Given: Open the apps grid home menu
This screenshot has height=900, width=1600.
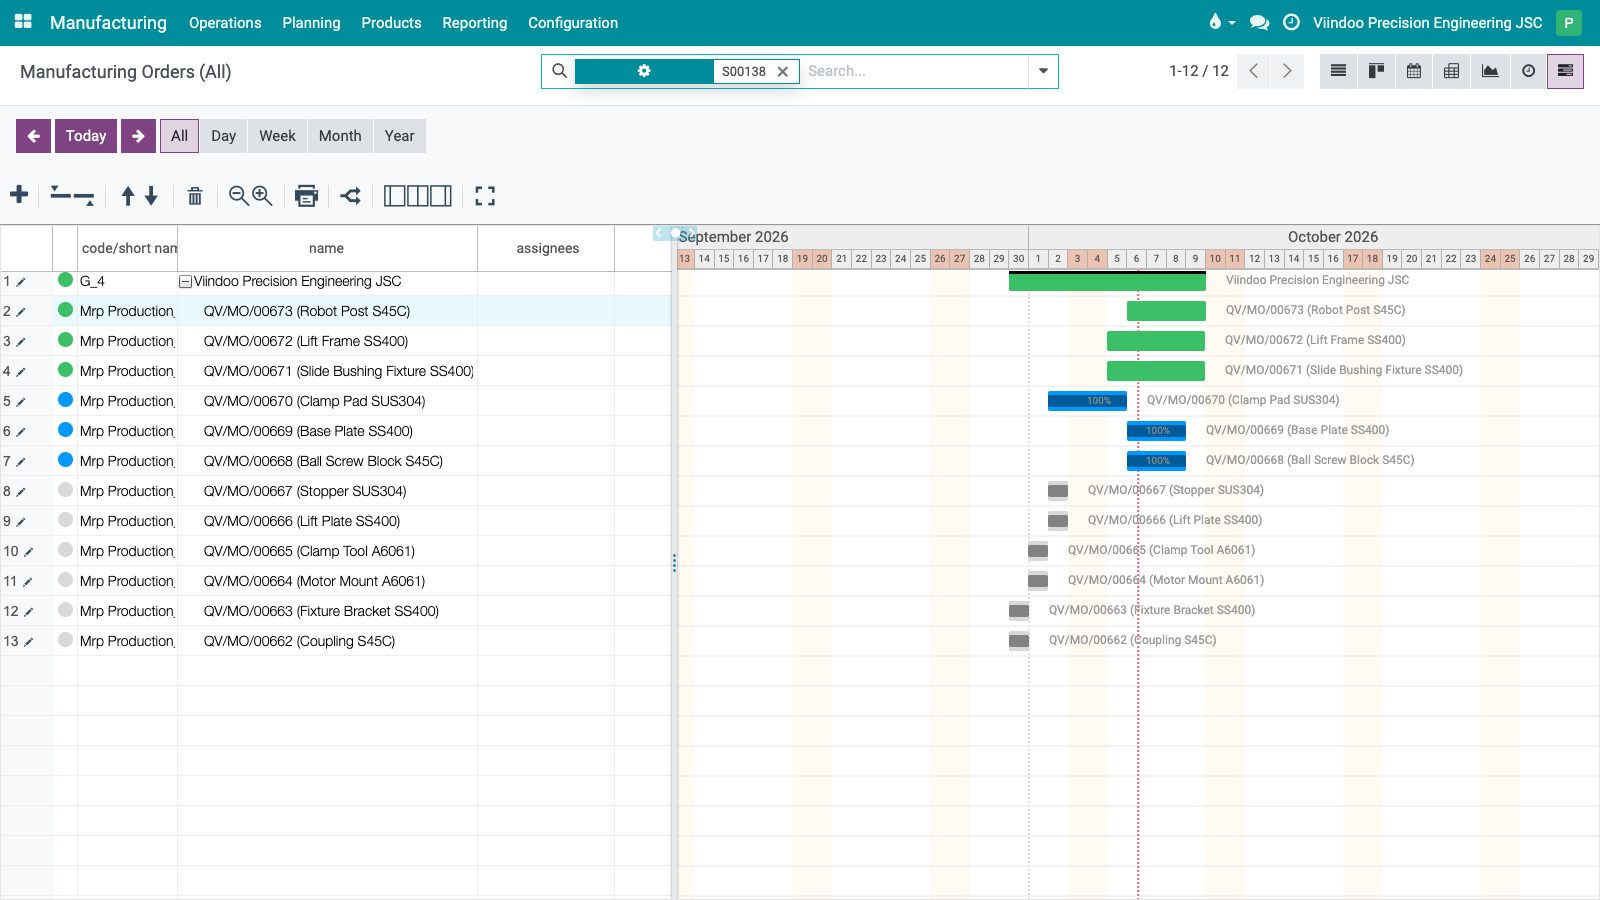Looking at the screenshot, I should [x=23, y=22].
